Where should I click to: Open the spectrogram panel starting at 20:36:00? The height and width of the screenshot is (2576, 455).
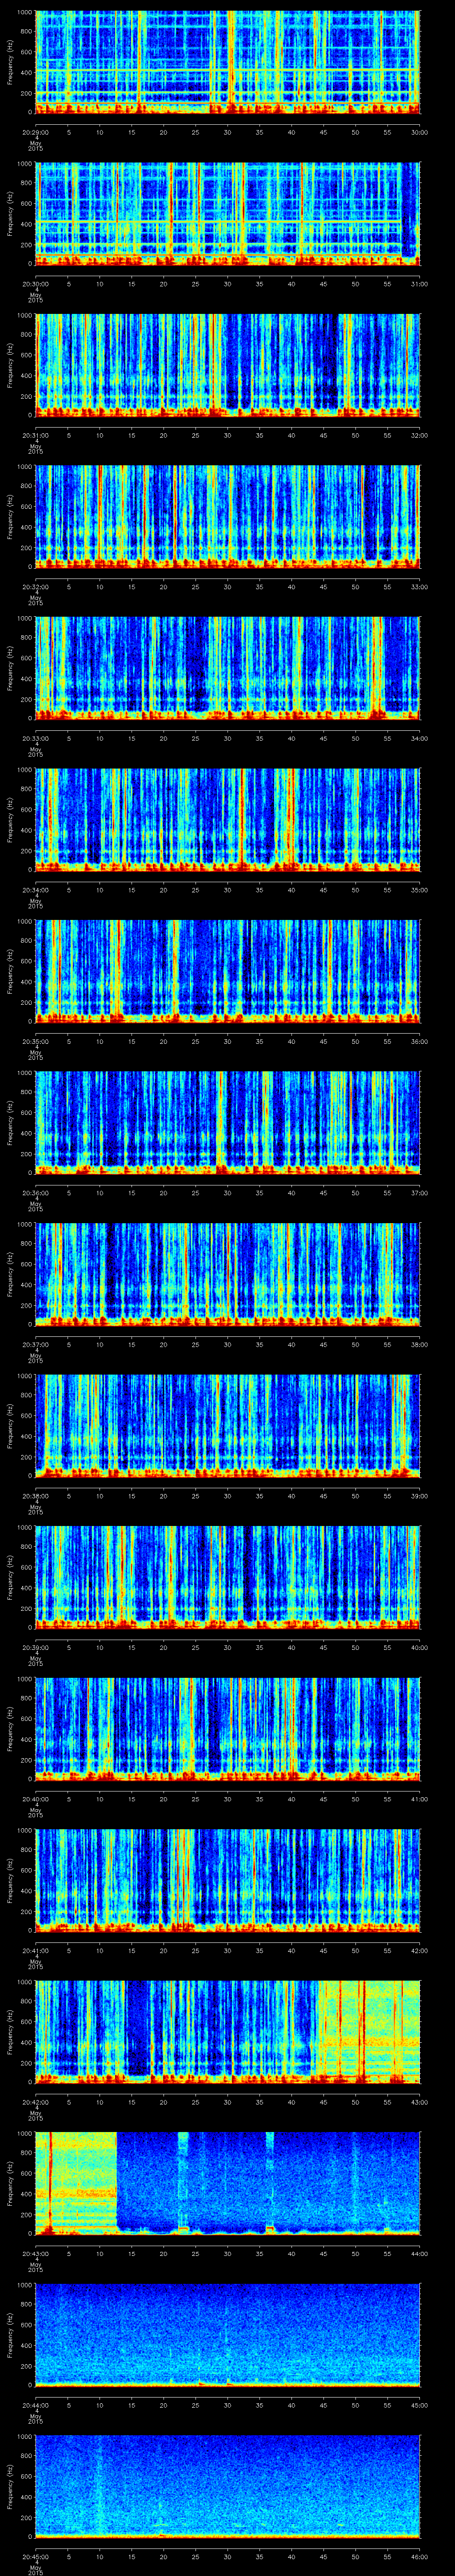coord(228,1121)
